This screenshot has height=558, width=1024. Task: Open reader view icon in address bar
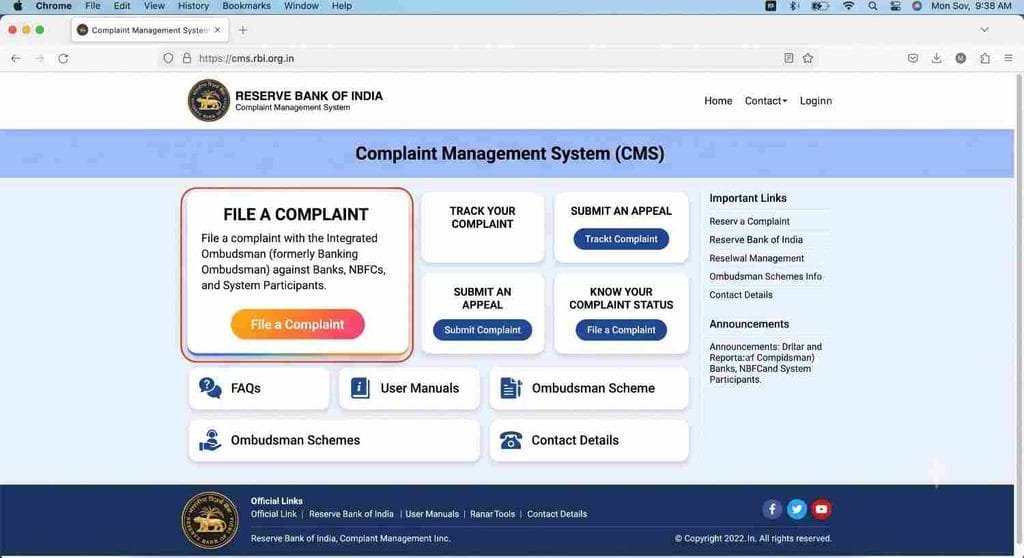point(789,58)
